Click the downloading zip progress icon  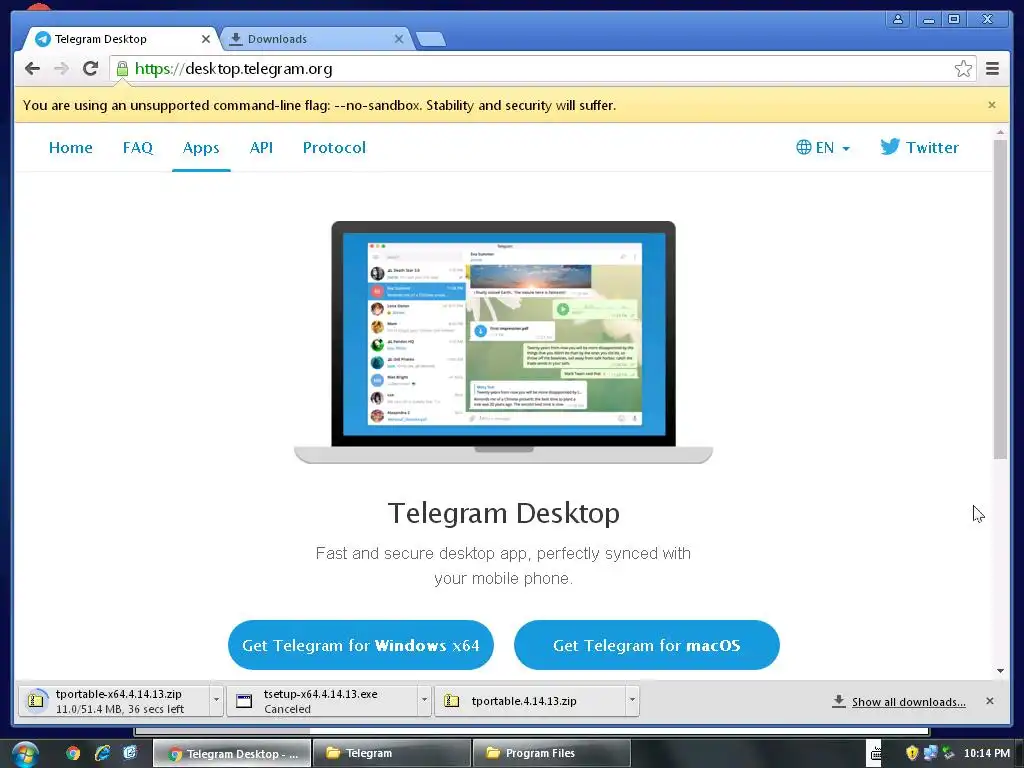[x=36, y=701]
